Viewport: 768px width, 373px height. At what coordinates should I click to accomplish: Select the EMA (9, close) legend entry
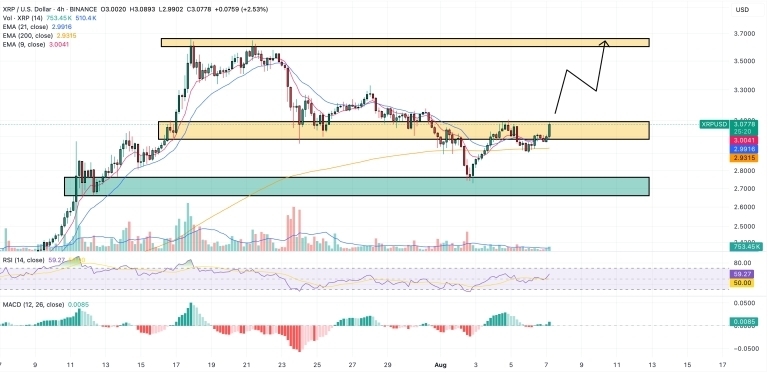[x=23, y=44]
